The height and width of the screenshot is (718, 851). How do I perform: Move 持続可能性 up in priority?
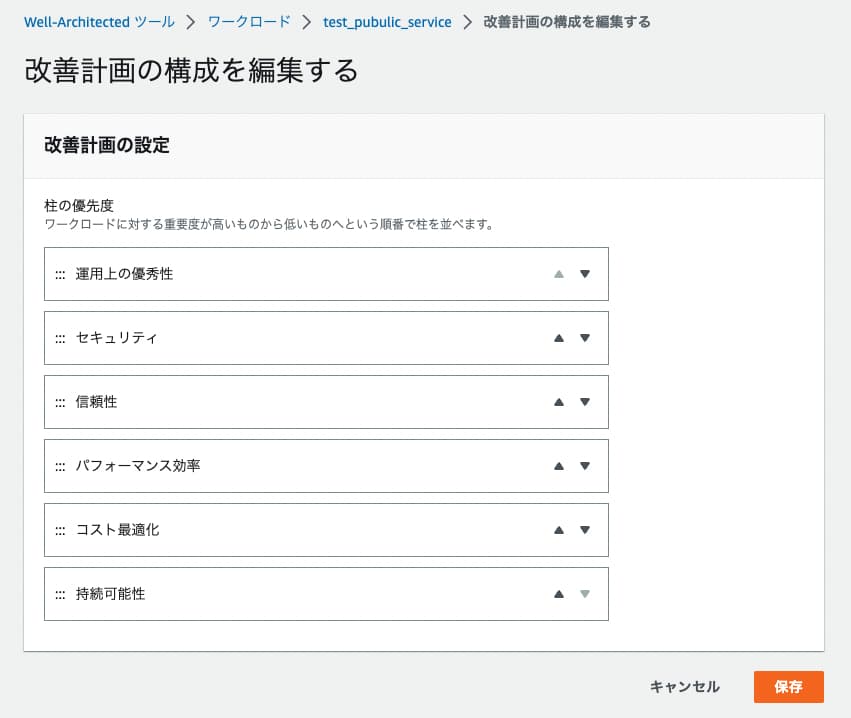558,594
